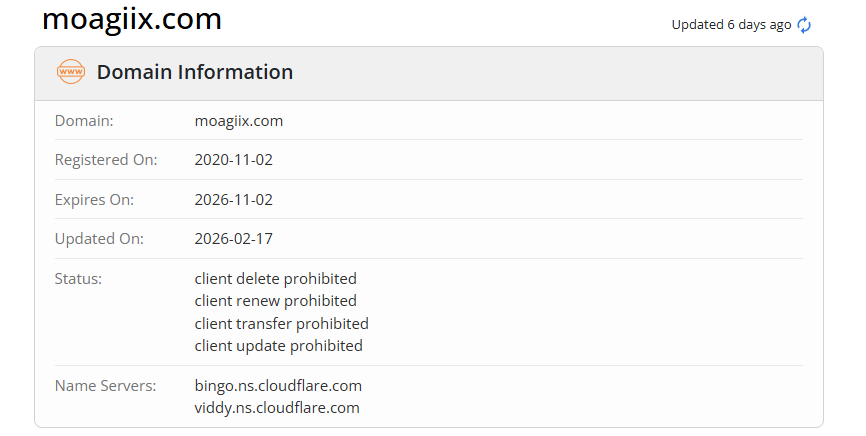Viewport: 866px width, 436px height.
Task: Click the bingo.ns.cloudflare.com name server
Action: [x=278, y=385]
